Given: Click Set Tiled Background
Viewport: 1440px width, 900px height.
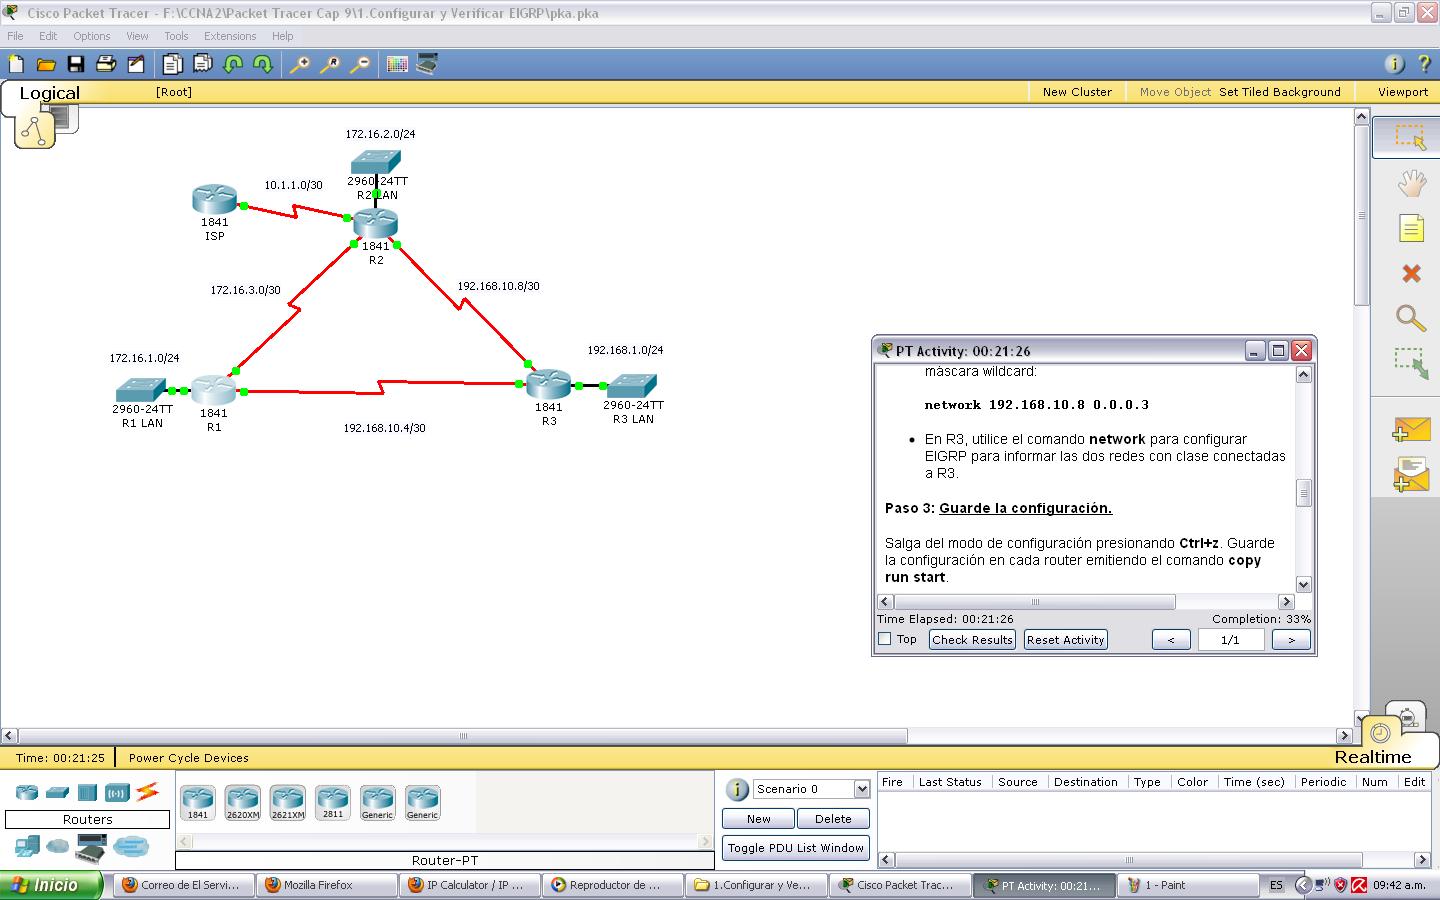Looking at the screenshot, I should pyautogui.click(x=1279, y=92).
